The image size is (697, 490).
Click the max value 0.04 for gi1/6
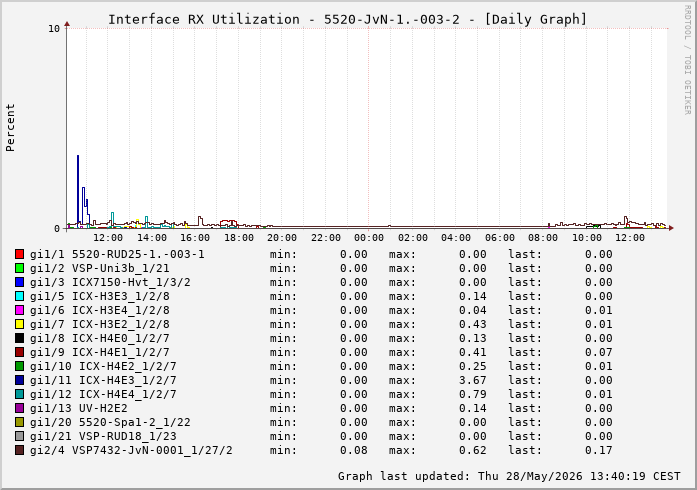[x=473, y=310]
